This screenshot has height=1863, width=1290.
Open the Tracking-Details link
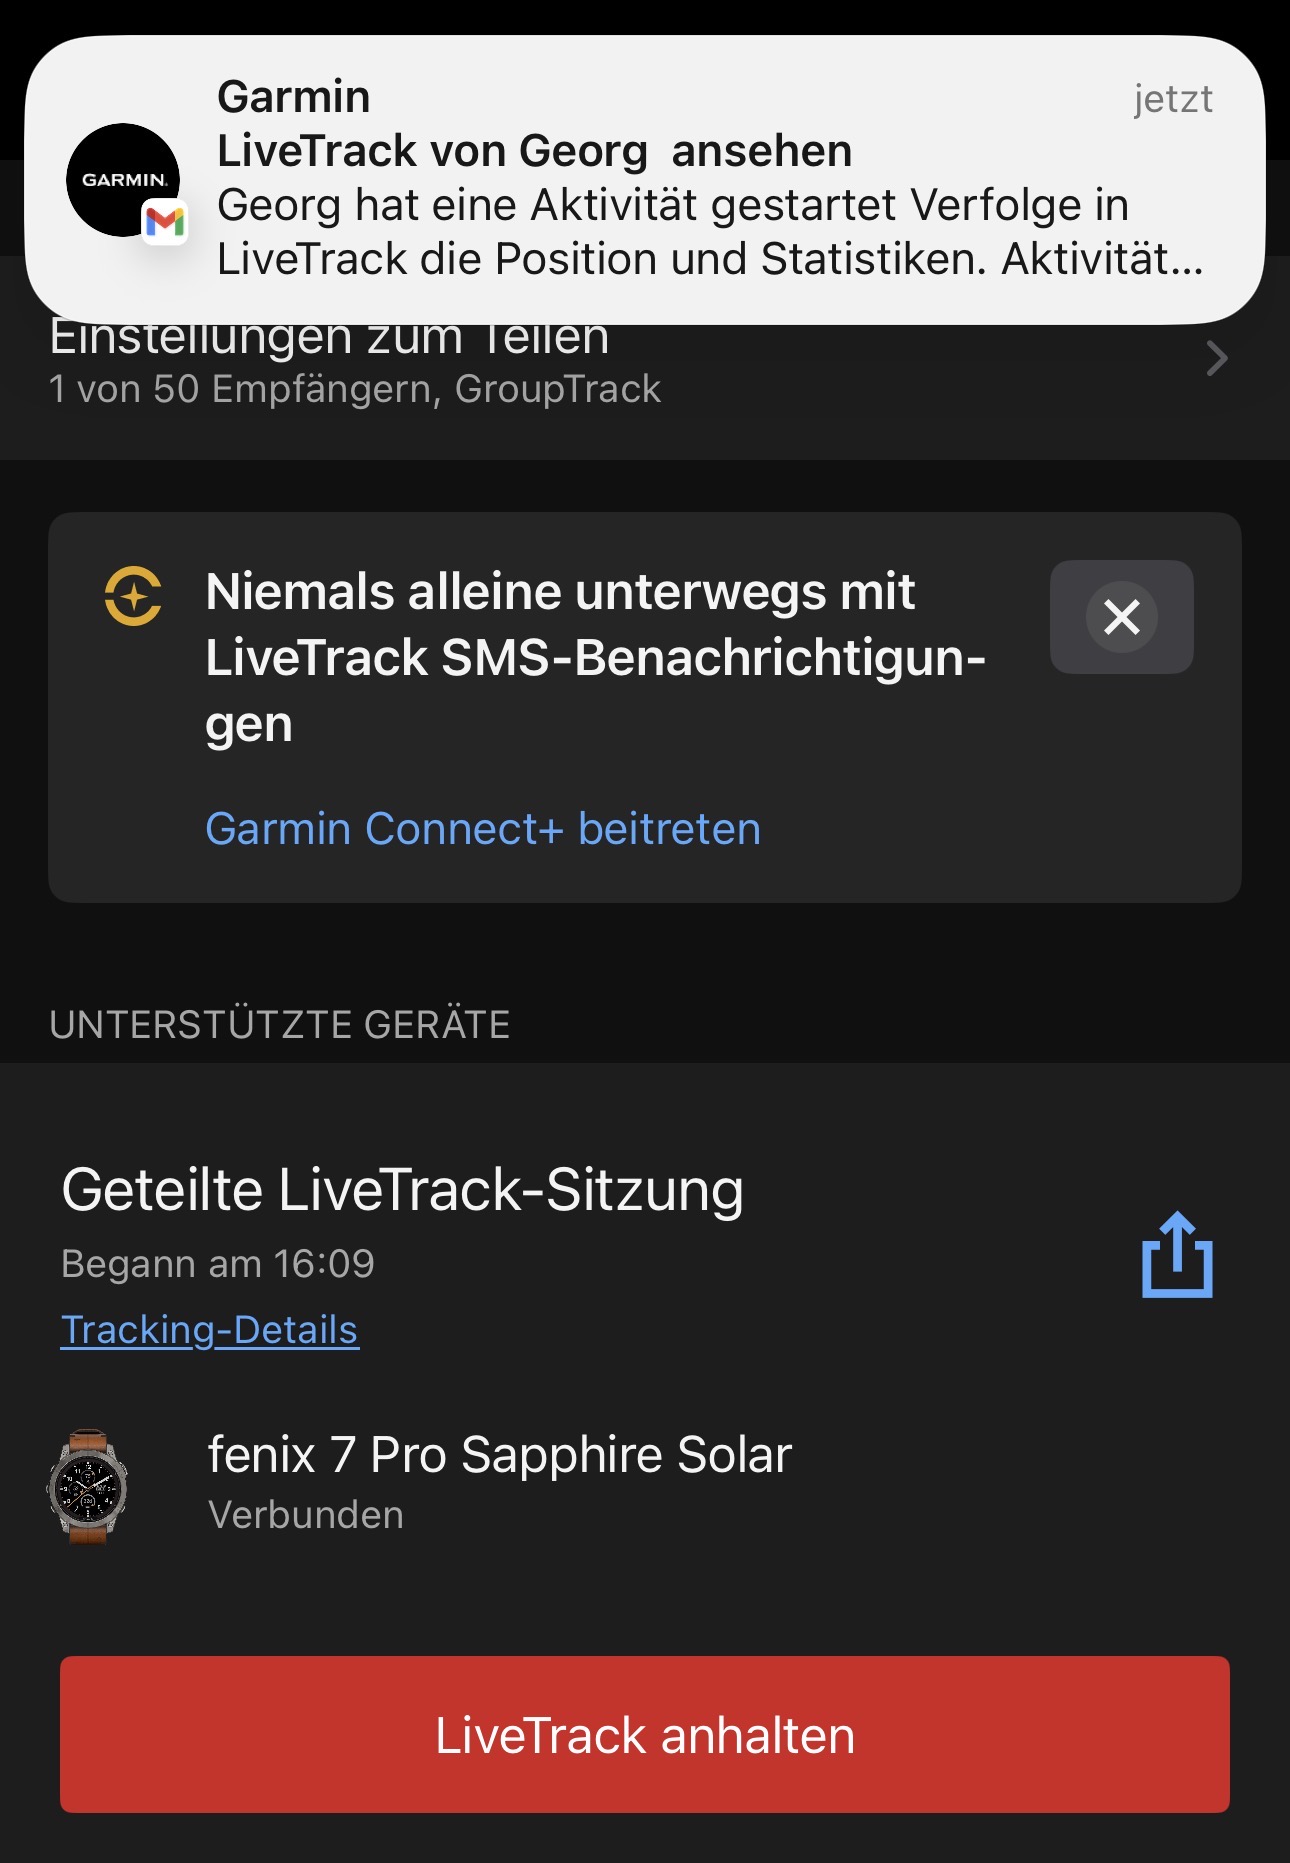tap(210, 1330)
